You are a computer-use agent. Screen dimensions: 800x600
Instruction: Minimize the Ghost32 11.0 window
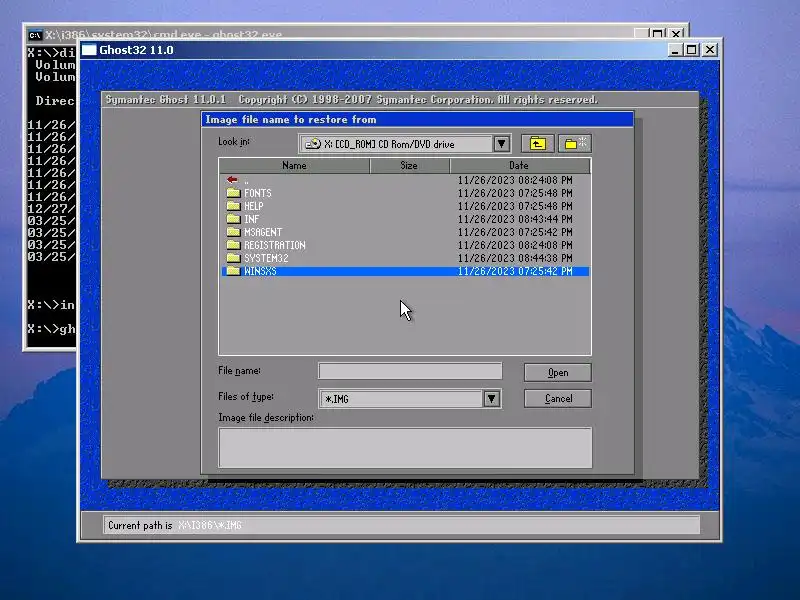(x=675, y=50)
